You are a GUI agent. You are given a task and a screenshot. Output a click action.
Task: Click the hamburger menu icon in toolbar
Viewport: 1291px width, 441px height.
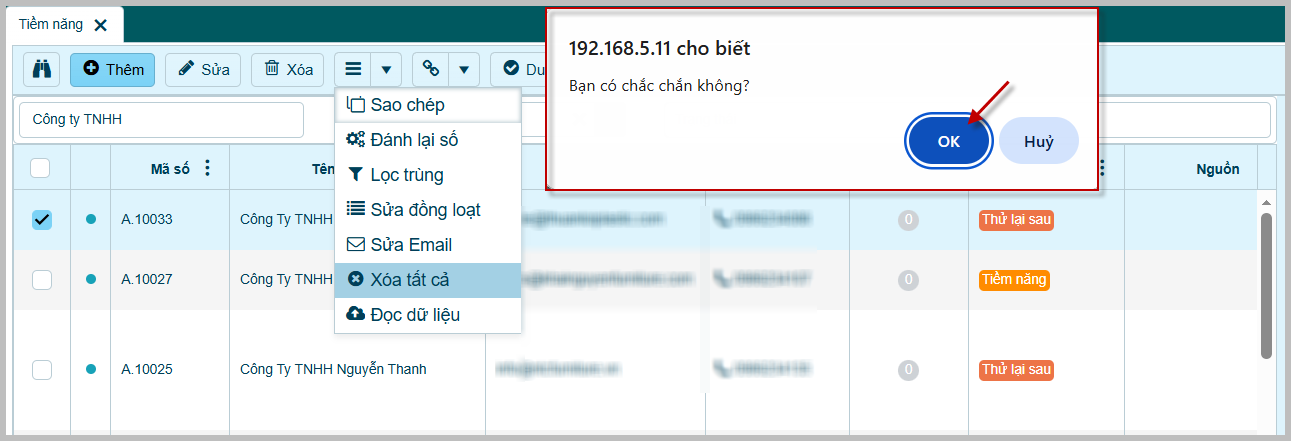coord(353,69)
